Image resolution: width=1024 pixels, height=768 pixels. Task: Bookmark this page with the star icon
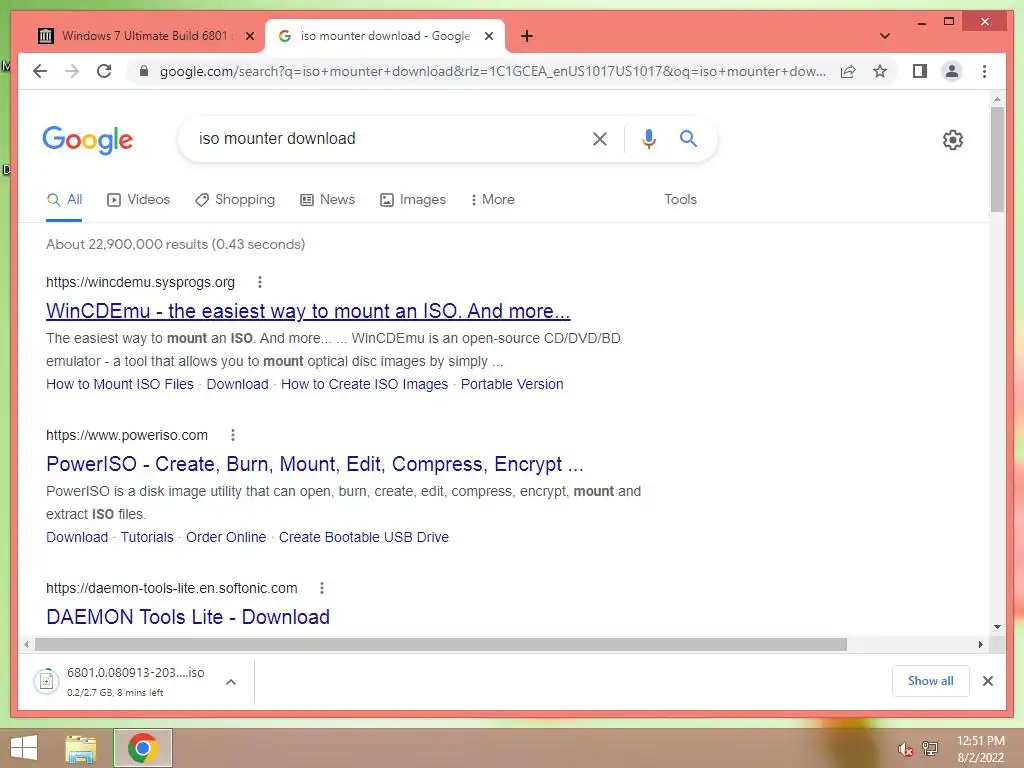tap(880, 71)
